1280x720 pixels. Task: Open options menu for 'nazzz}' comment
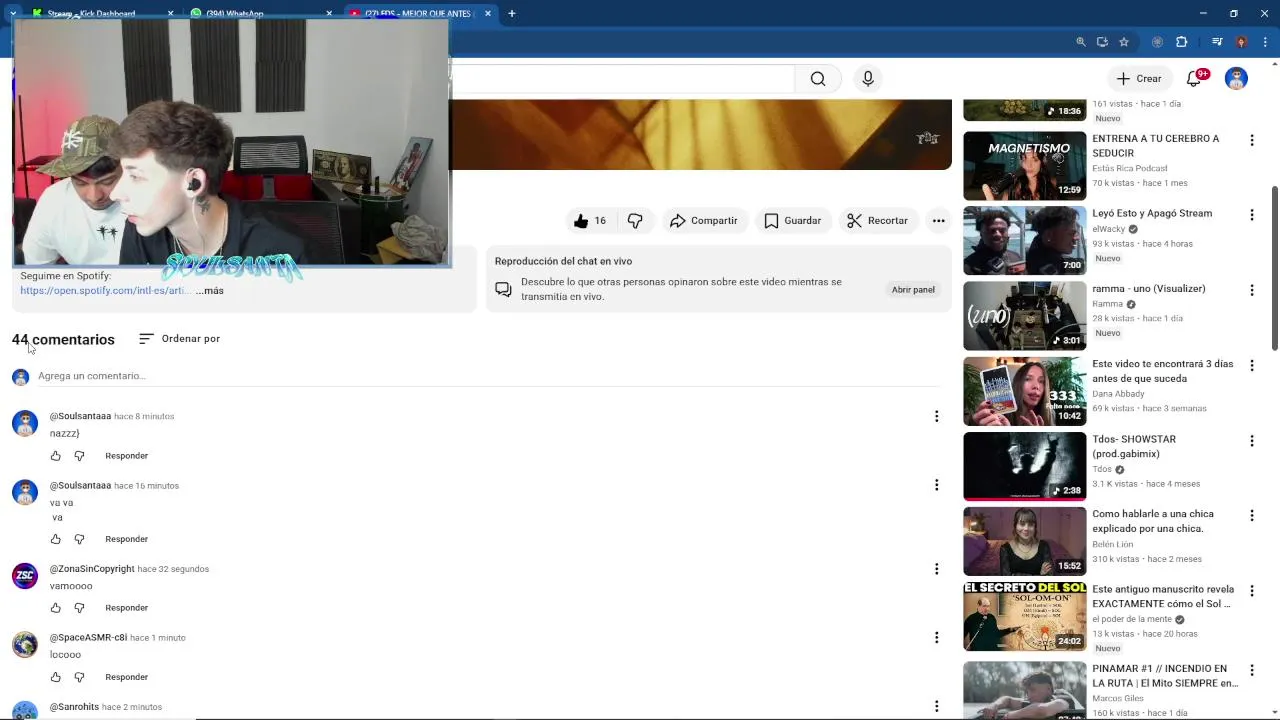coord(936,416)
